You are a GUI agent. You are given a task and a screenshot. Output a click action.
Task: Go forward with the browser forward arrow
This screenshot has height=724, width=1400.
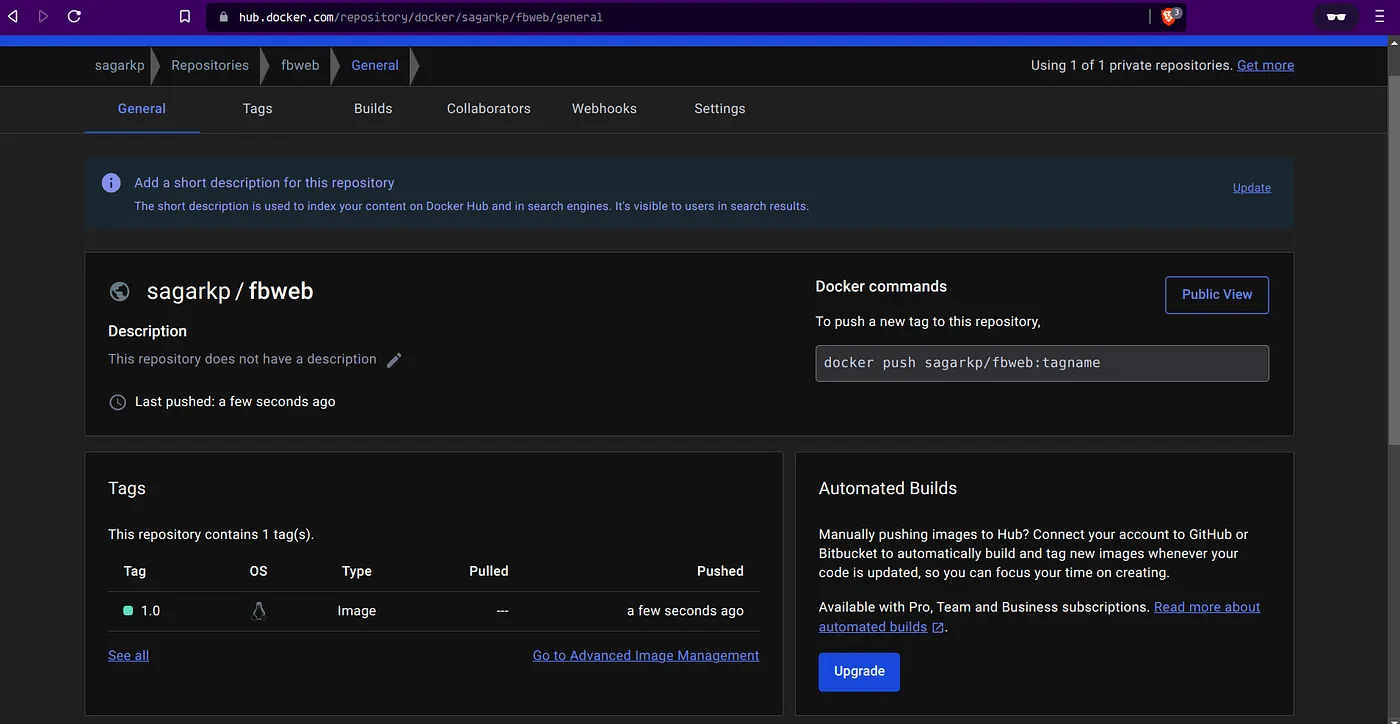click(x=42, y=16)
